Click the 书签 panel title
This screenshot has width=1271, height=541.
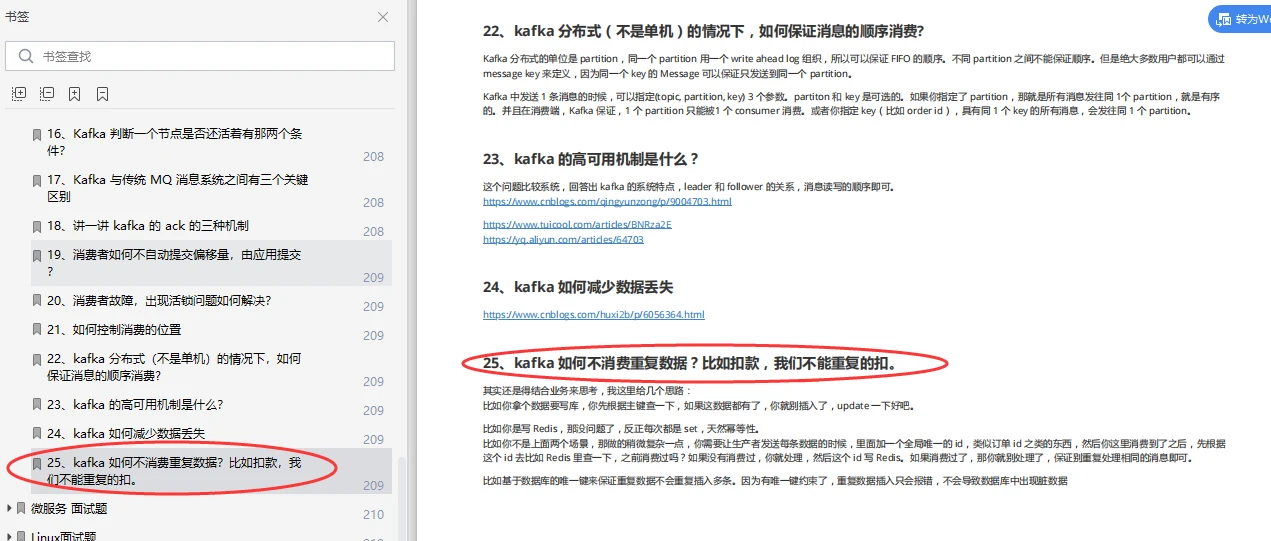[17, 17]
